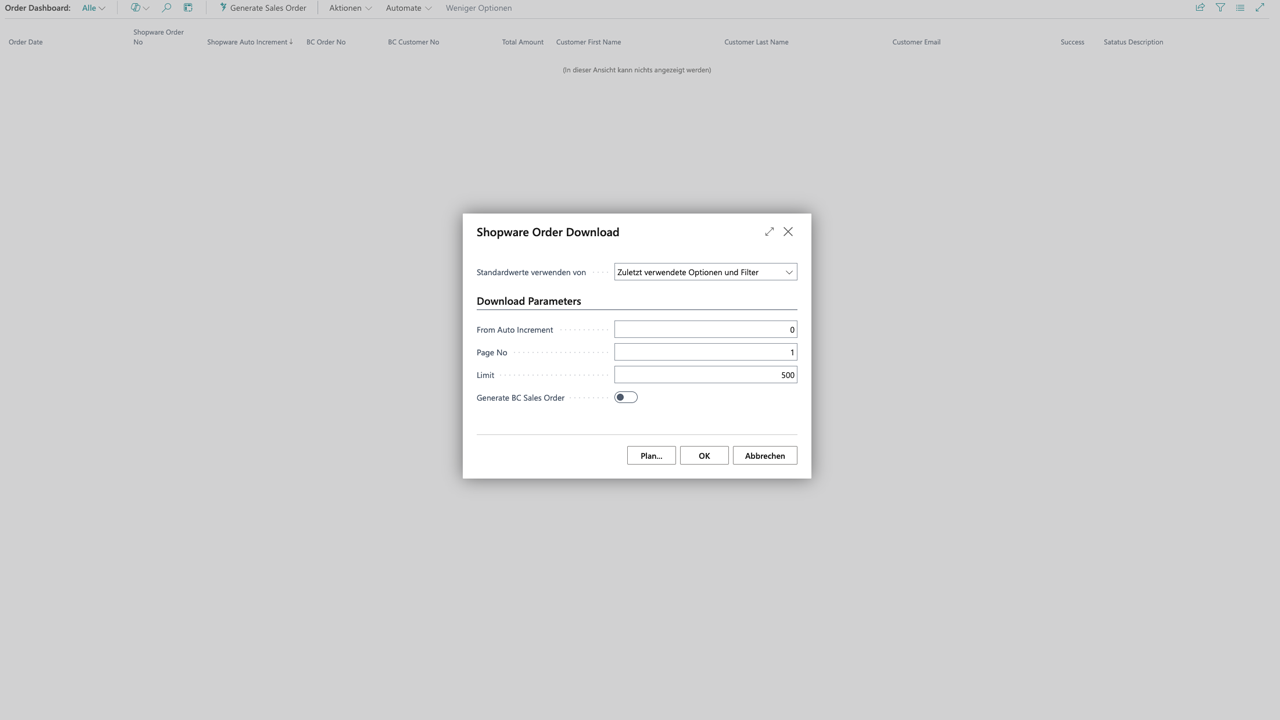The height and width of the screenshot is (720, 1280).
Task: Toggle Generate BC Sales Order off then inspect
Action: coord(625,397)
